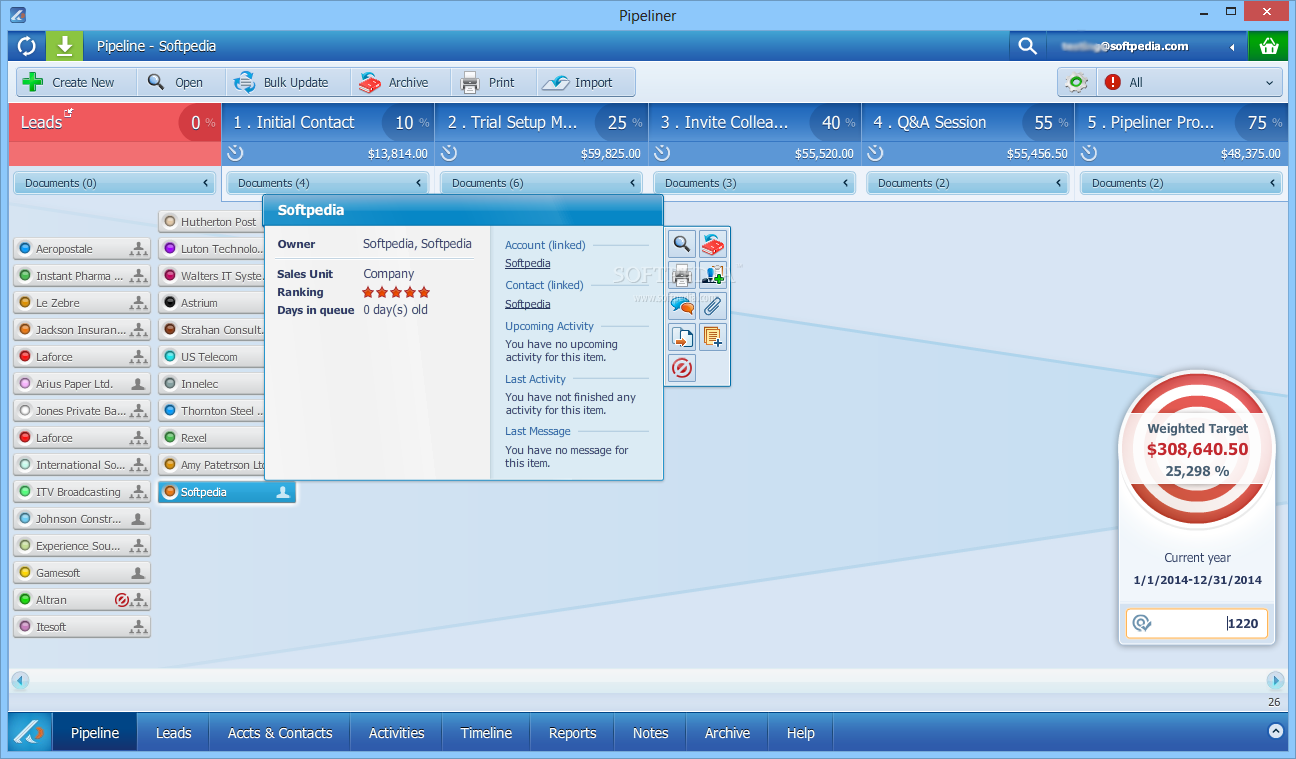Open the Activities tab
The image size is (1296, 759).
click(396, 733)
